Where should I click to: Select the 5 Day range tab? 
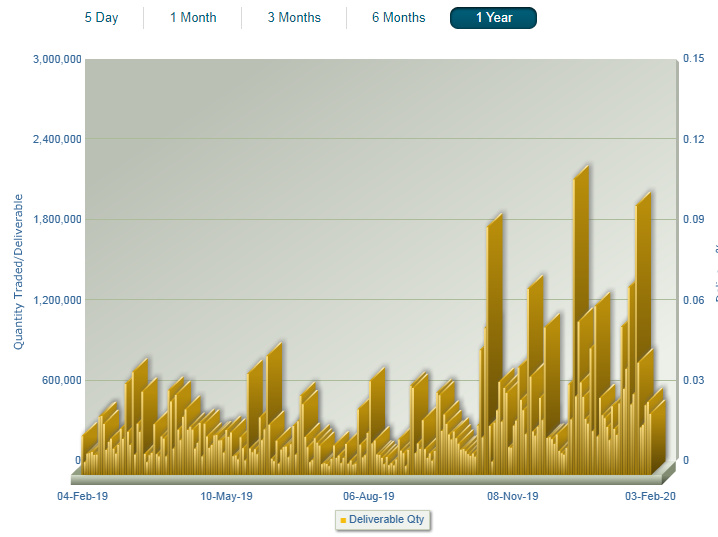point(101,18)
